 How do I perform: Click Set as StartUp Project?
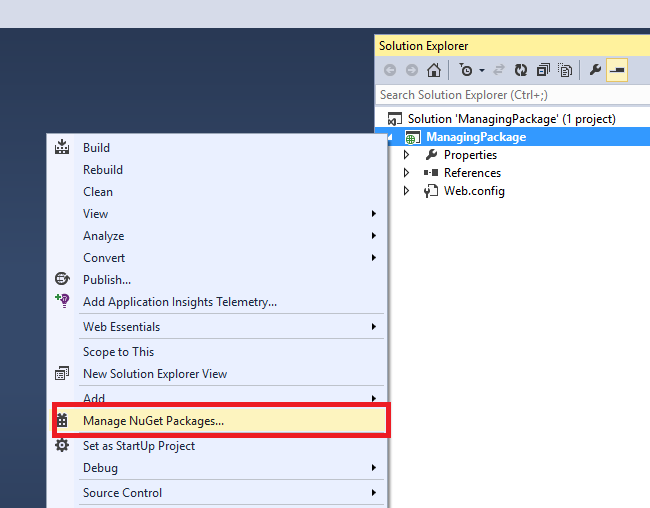point(139,446)
